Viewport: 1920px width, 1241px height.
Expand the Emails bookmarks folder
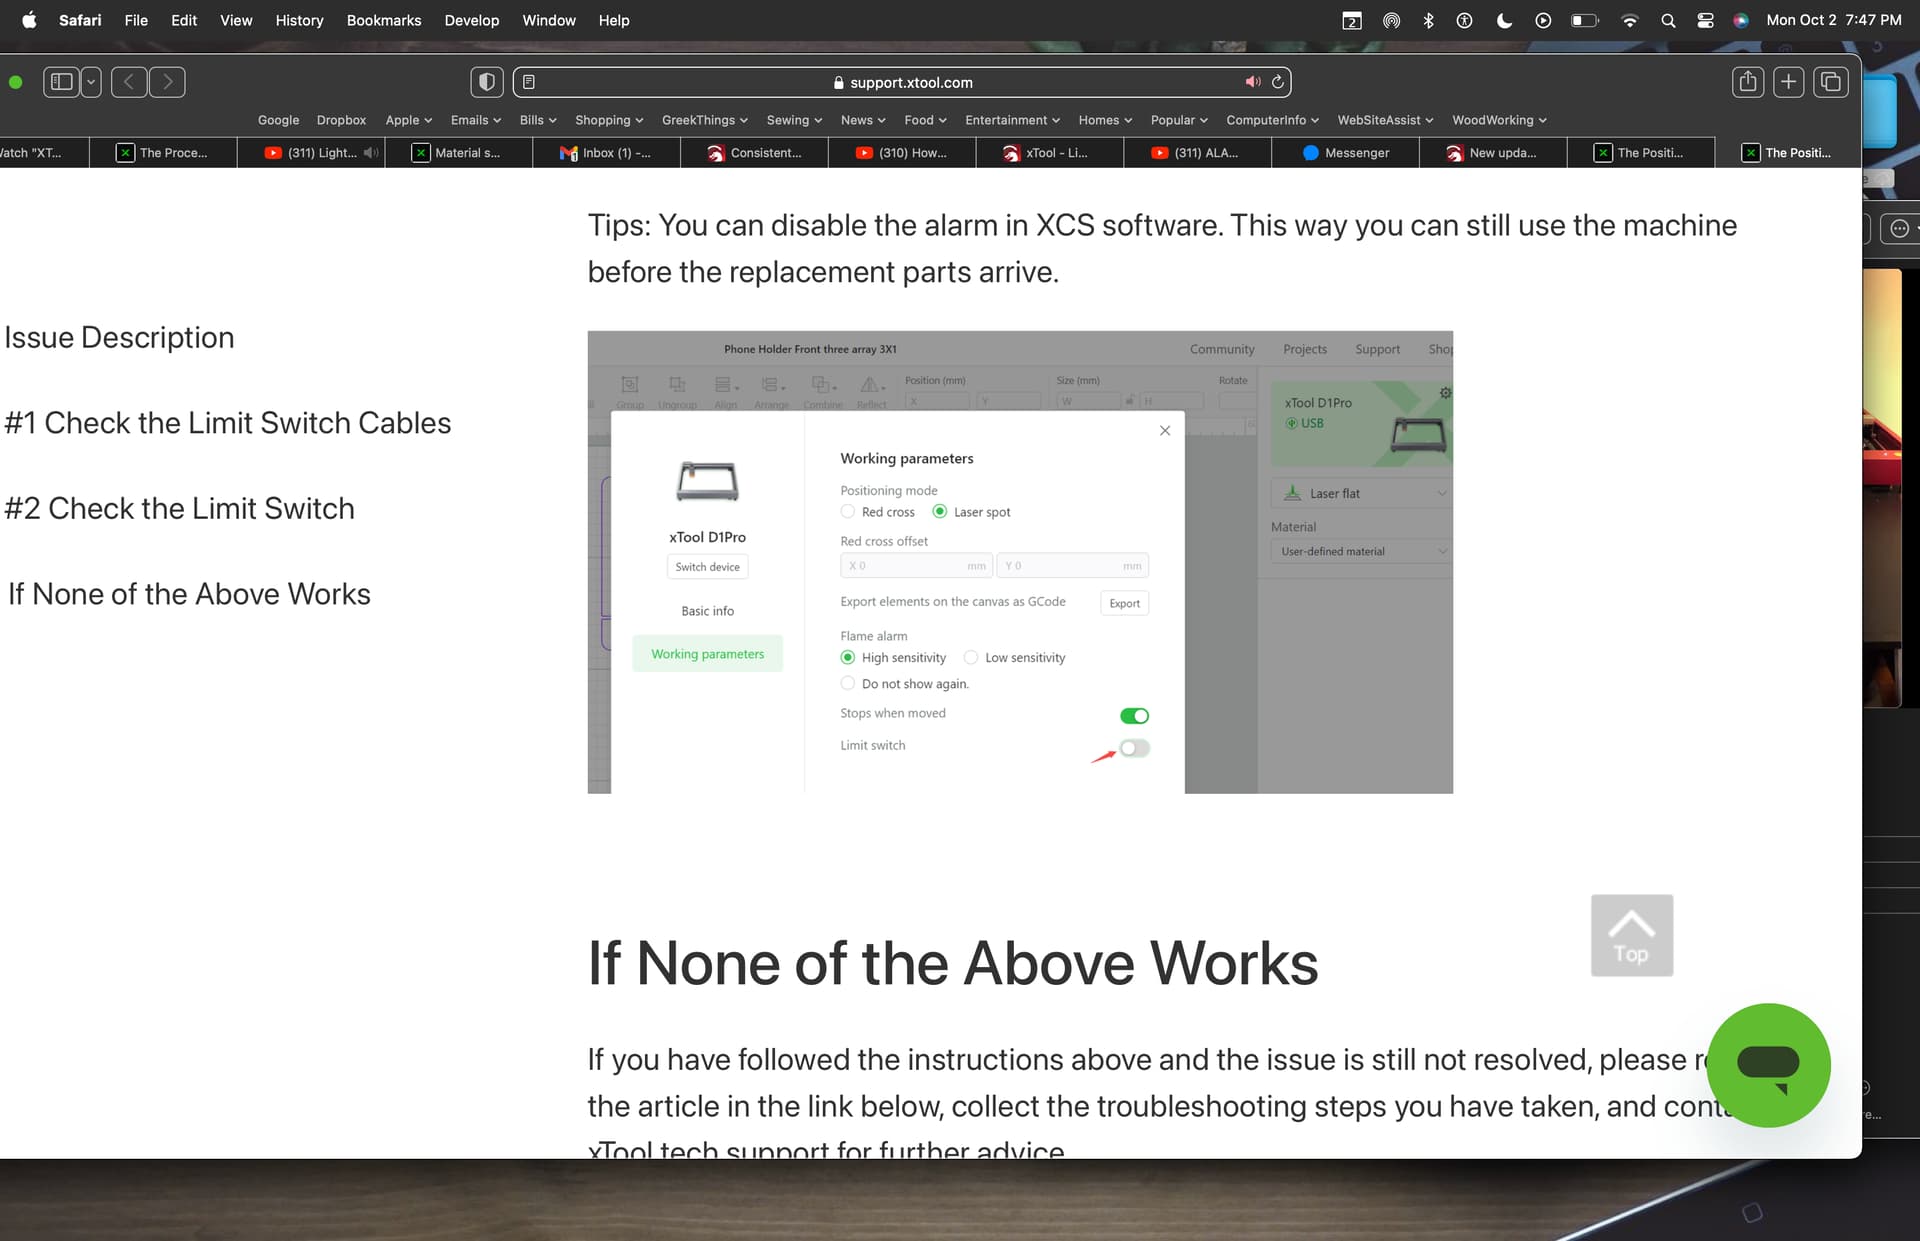pos(476,120)
